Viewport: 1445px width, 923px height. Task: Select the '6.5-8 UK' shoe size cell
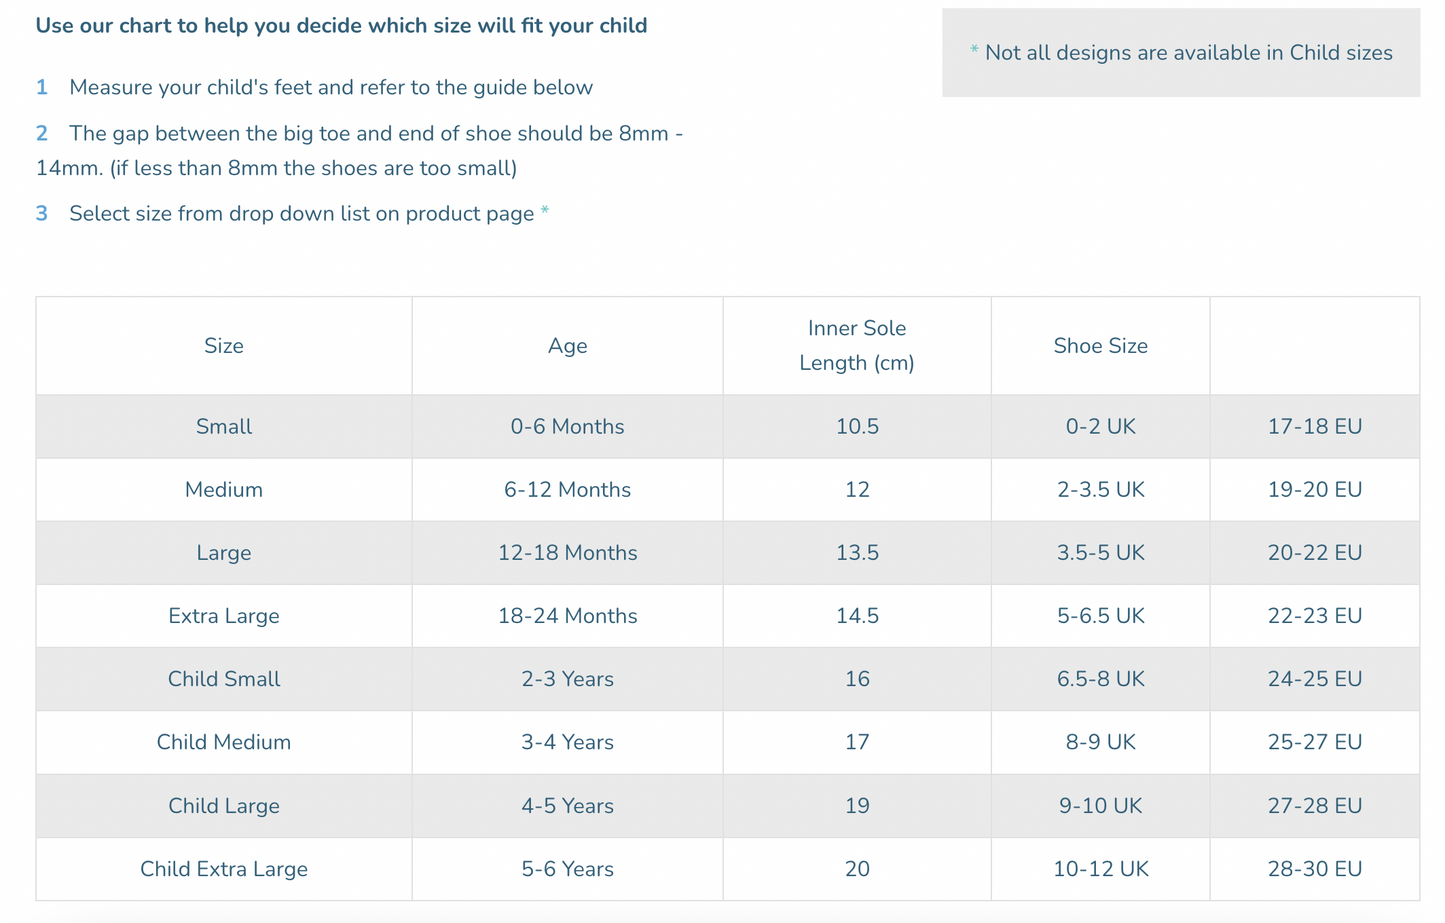[x=1100, y=679]
